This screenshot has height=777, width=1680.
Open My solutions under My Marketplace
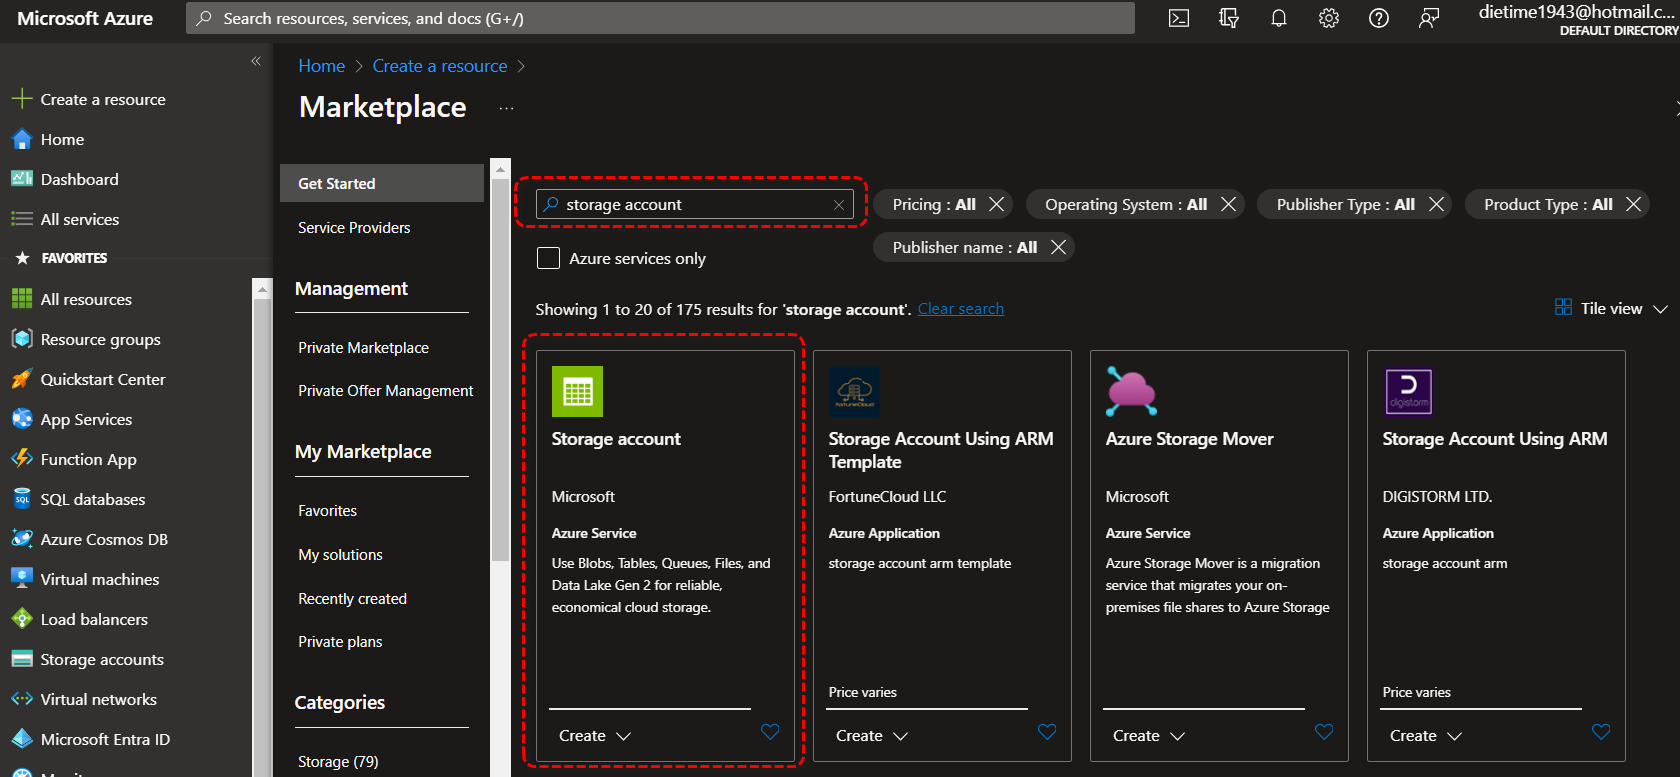point(340,555)
